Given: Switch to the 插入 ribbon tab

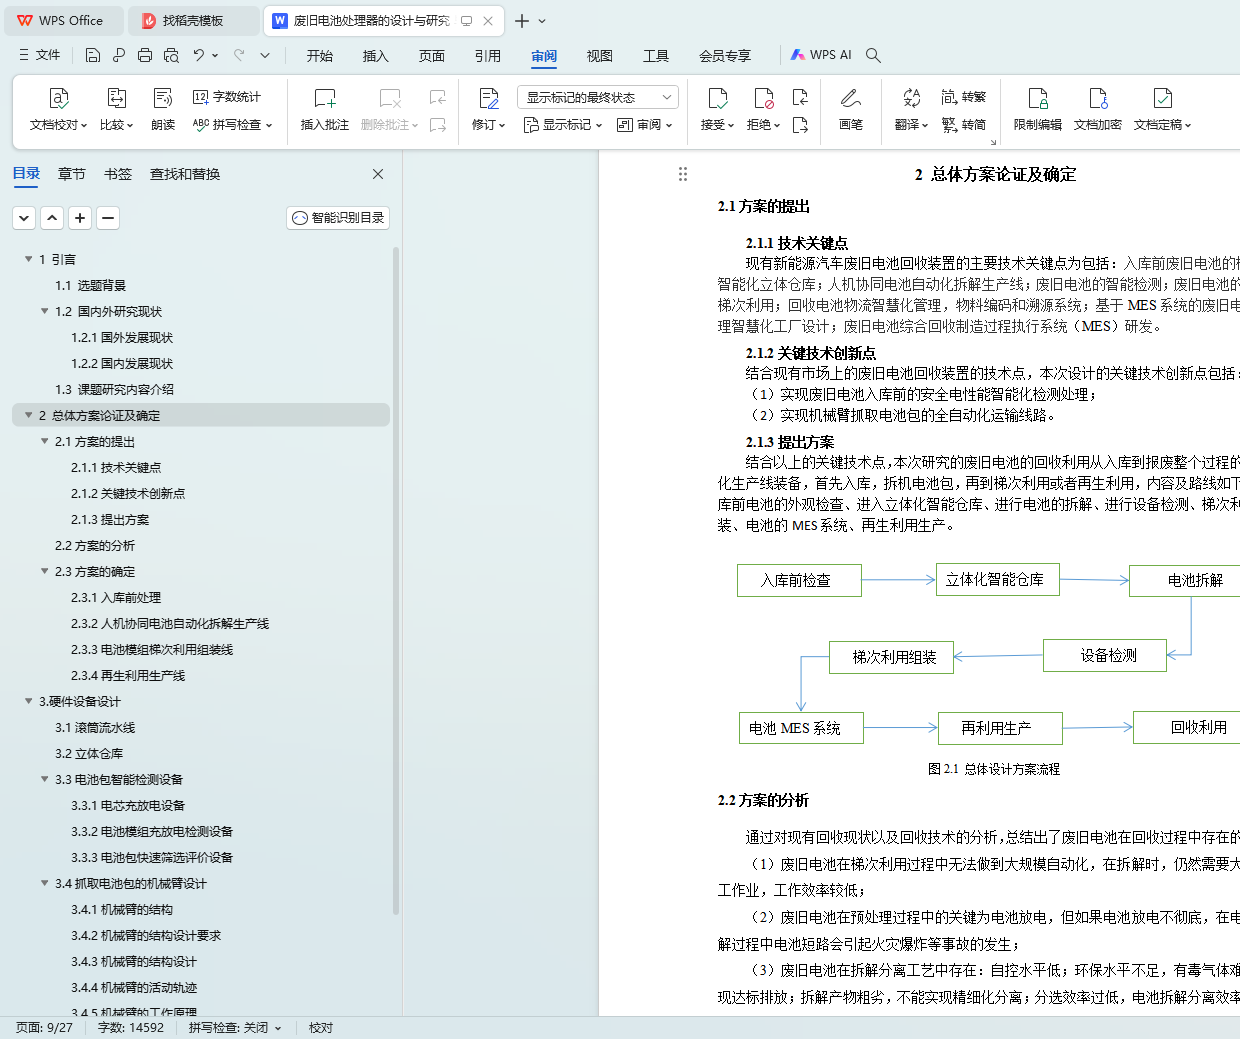Looking at the screenshot, I should 376,56.
